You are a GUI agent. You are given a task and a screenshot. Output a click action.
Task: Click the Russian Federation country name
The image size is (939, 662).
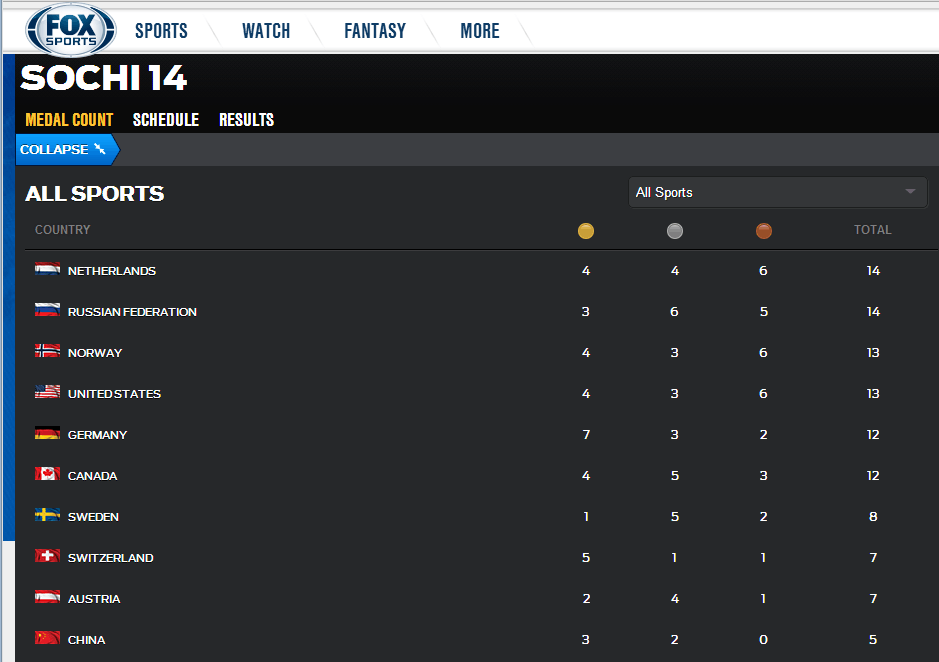[x=132, y=312]
